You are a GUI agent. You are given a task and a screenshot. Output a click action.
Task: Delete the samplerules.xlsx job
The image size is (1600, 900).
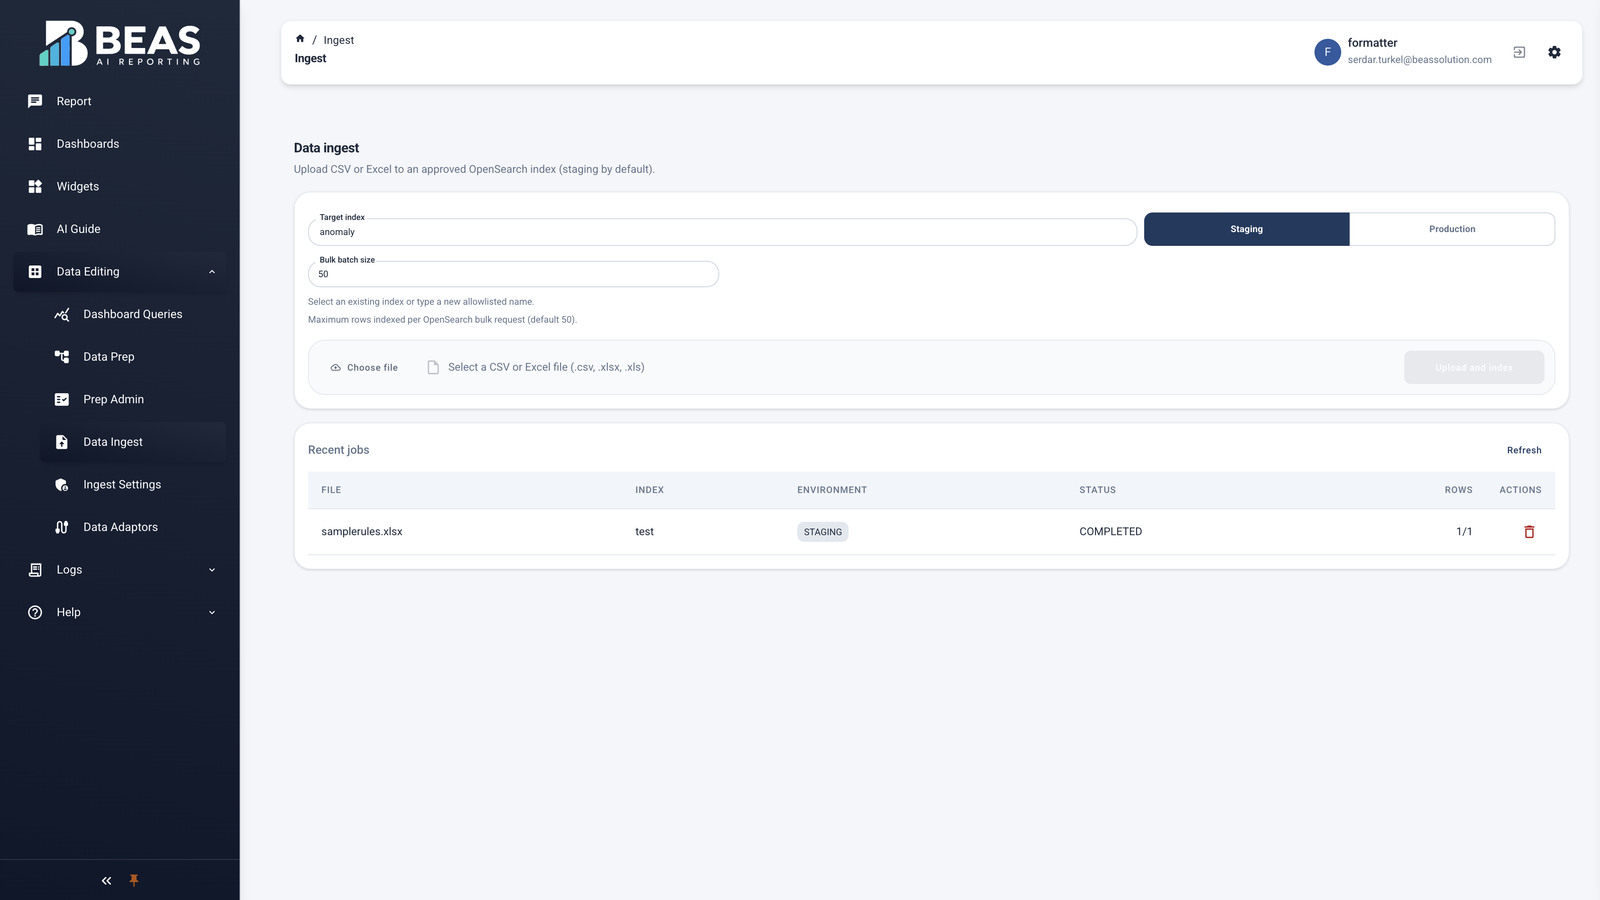click(x=1529, y=532)
